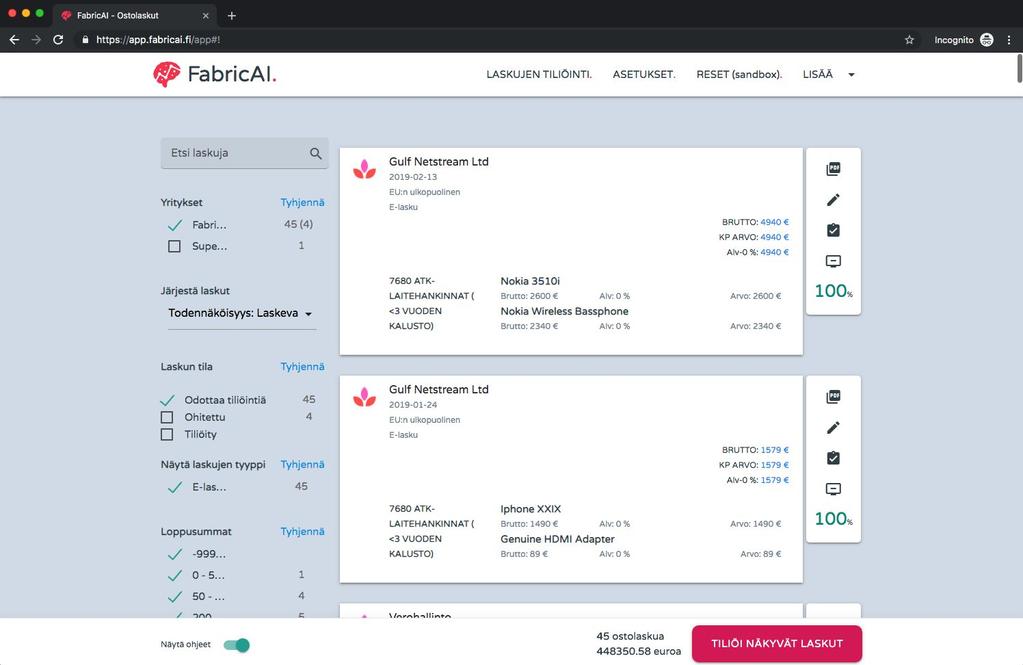Click the site padlock icon
This screenshot has height=665, width=1023.
(85, 40)
